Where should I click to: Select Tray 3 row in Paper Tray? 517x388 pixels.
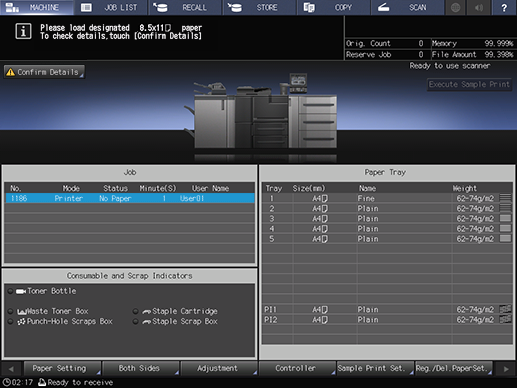click(387, 219)
